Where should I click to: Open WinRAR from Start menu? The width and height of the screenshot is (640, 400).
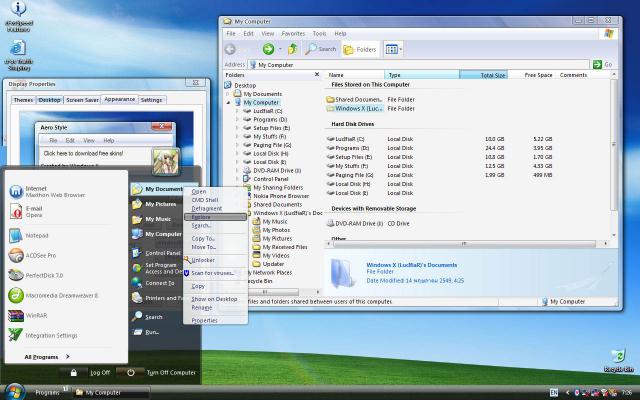28,316
